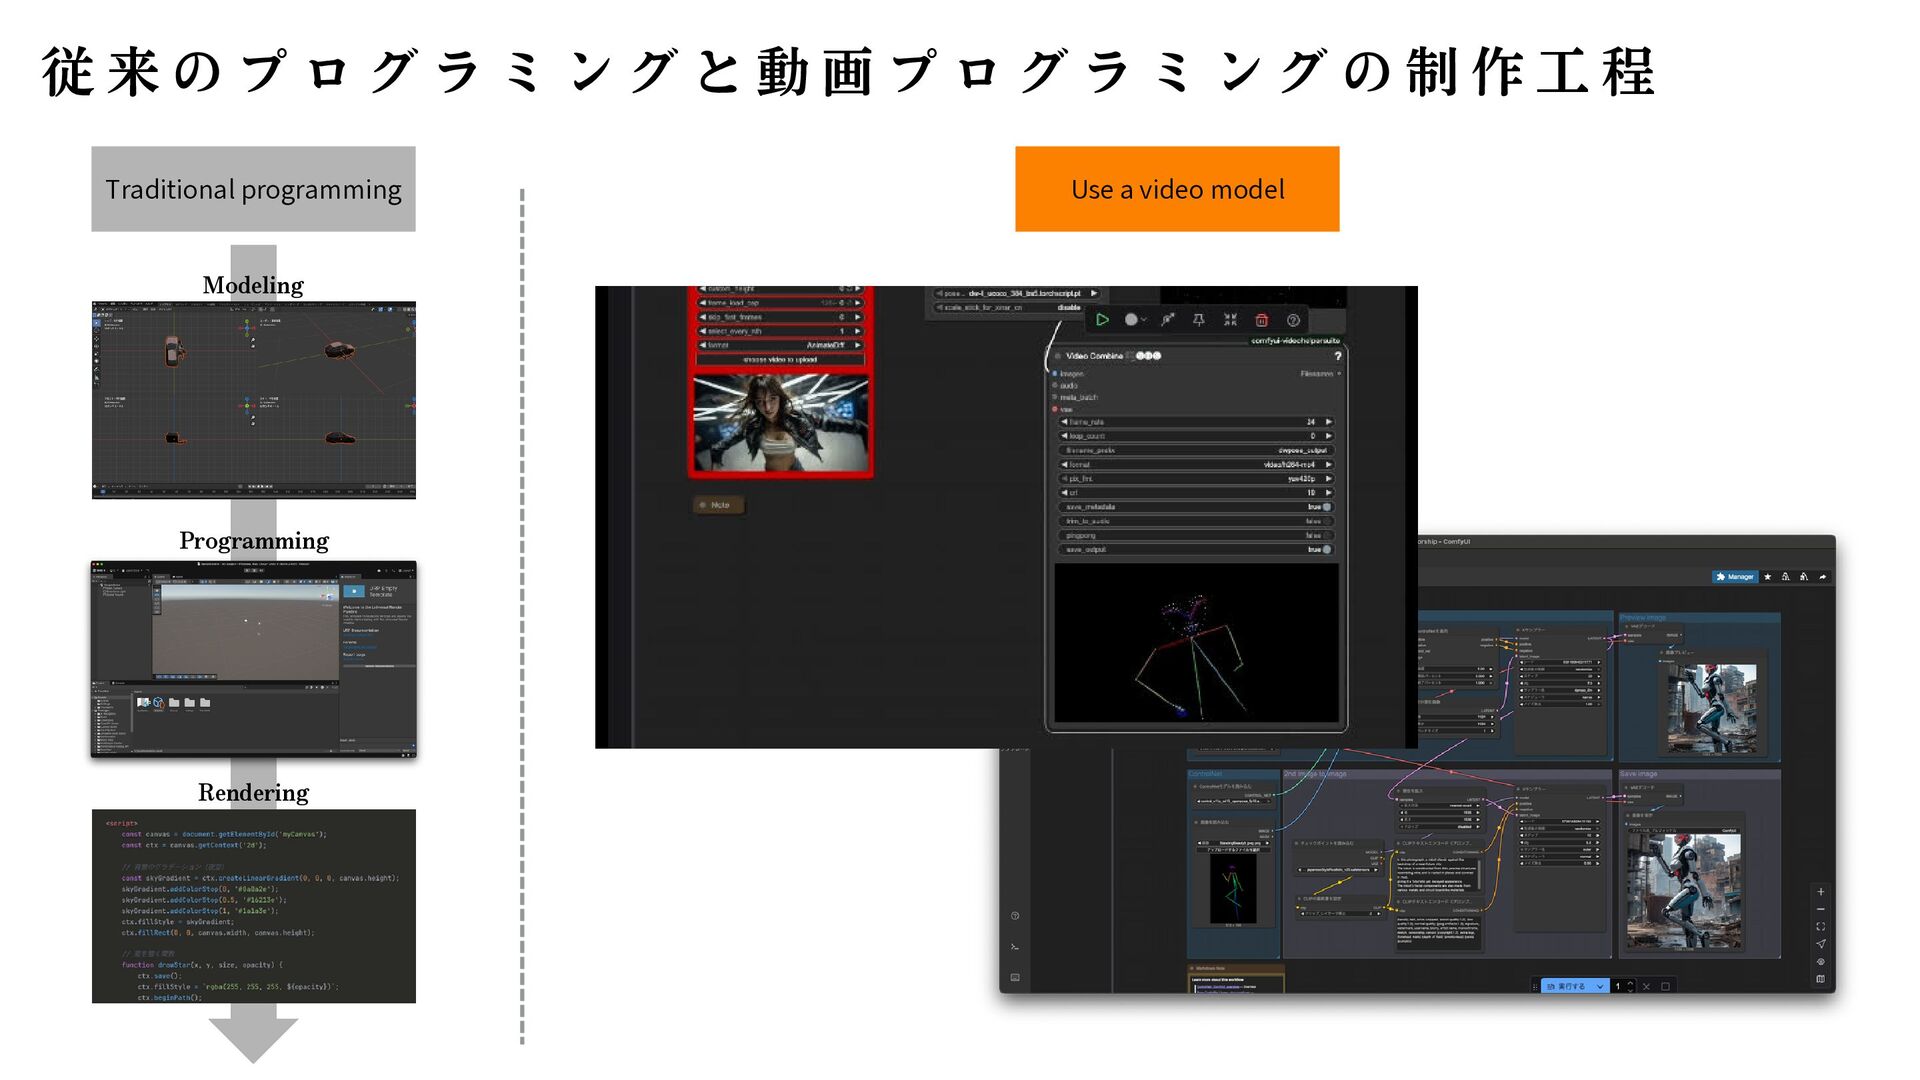The height and width of the screenshot is (1080, 1920).
Task: Click the canvas zoom-in plus icon
Action: click(x=1820, y=892)
